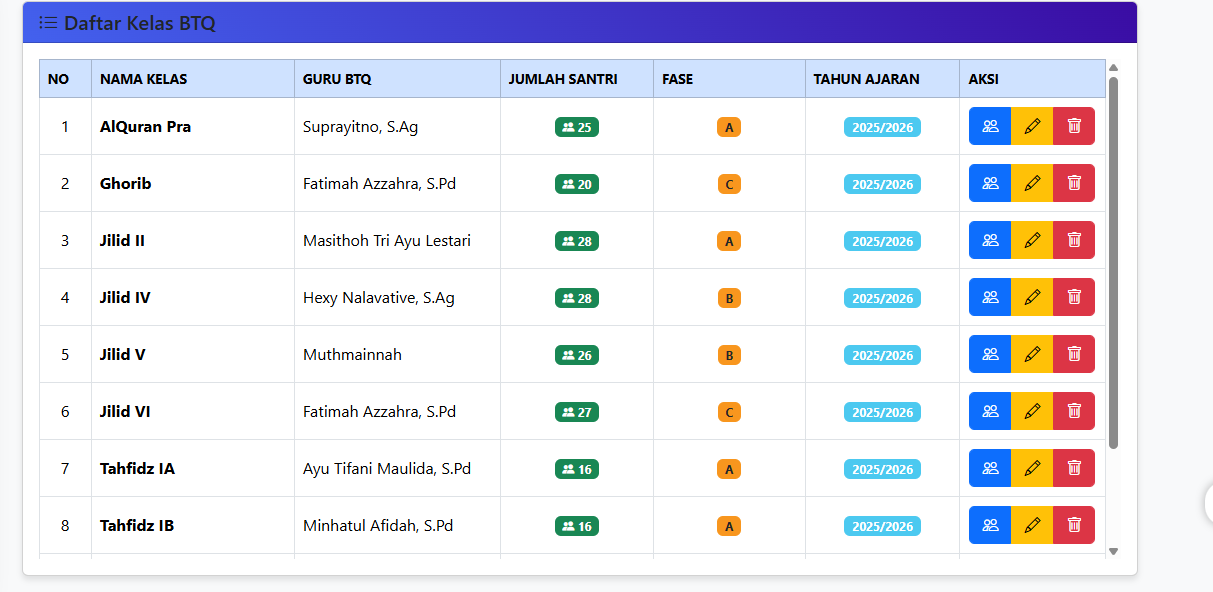
Task: Click the scrollbar up arrow
Action: 1113,68
